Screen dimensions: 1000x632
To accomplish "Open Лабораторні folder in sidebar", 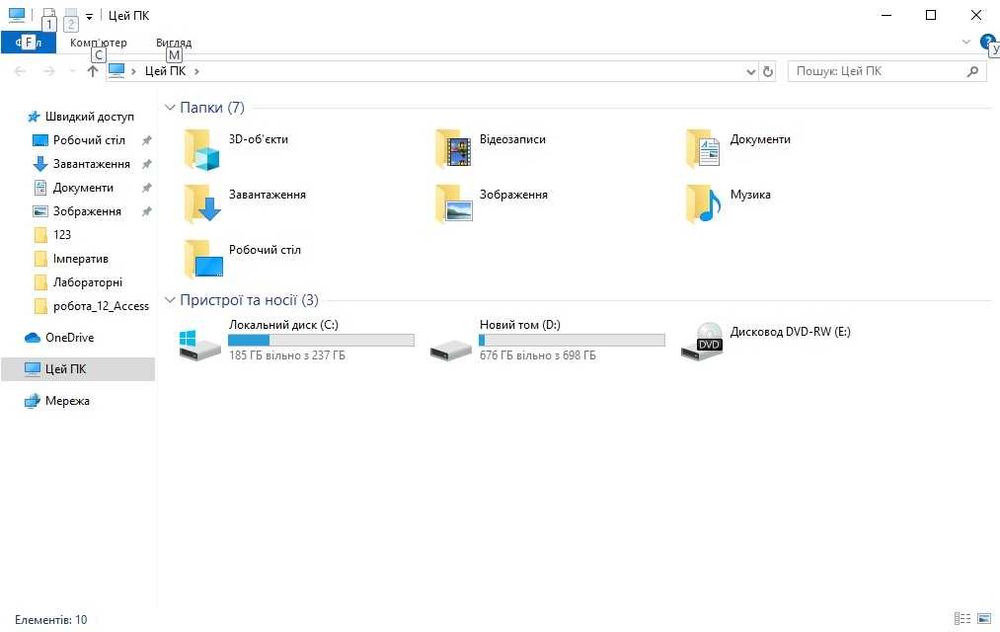I will tap(87, 283).
